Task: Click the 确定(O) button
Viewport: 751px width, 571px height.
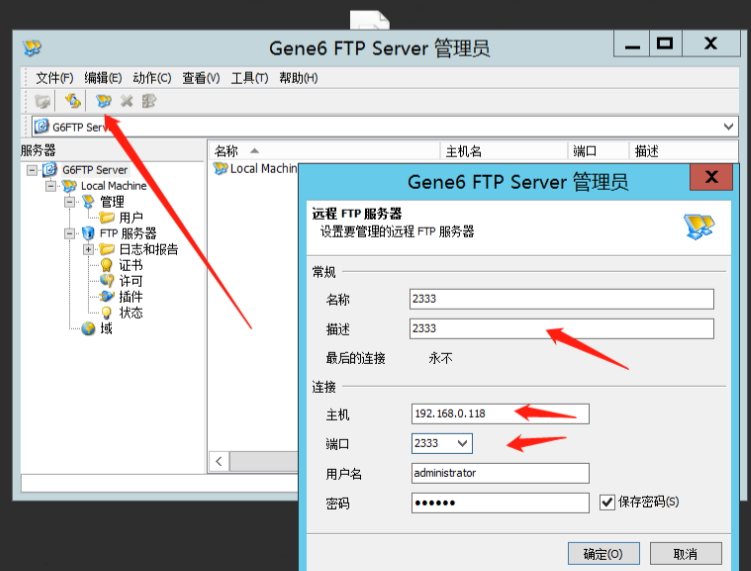Action: click(x=603, y=554)
